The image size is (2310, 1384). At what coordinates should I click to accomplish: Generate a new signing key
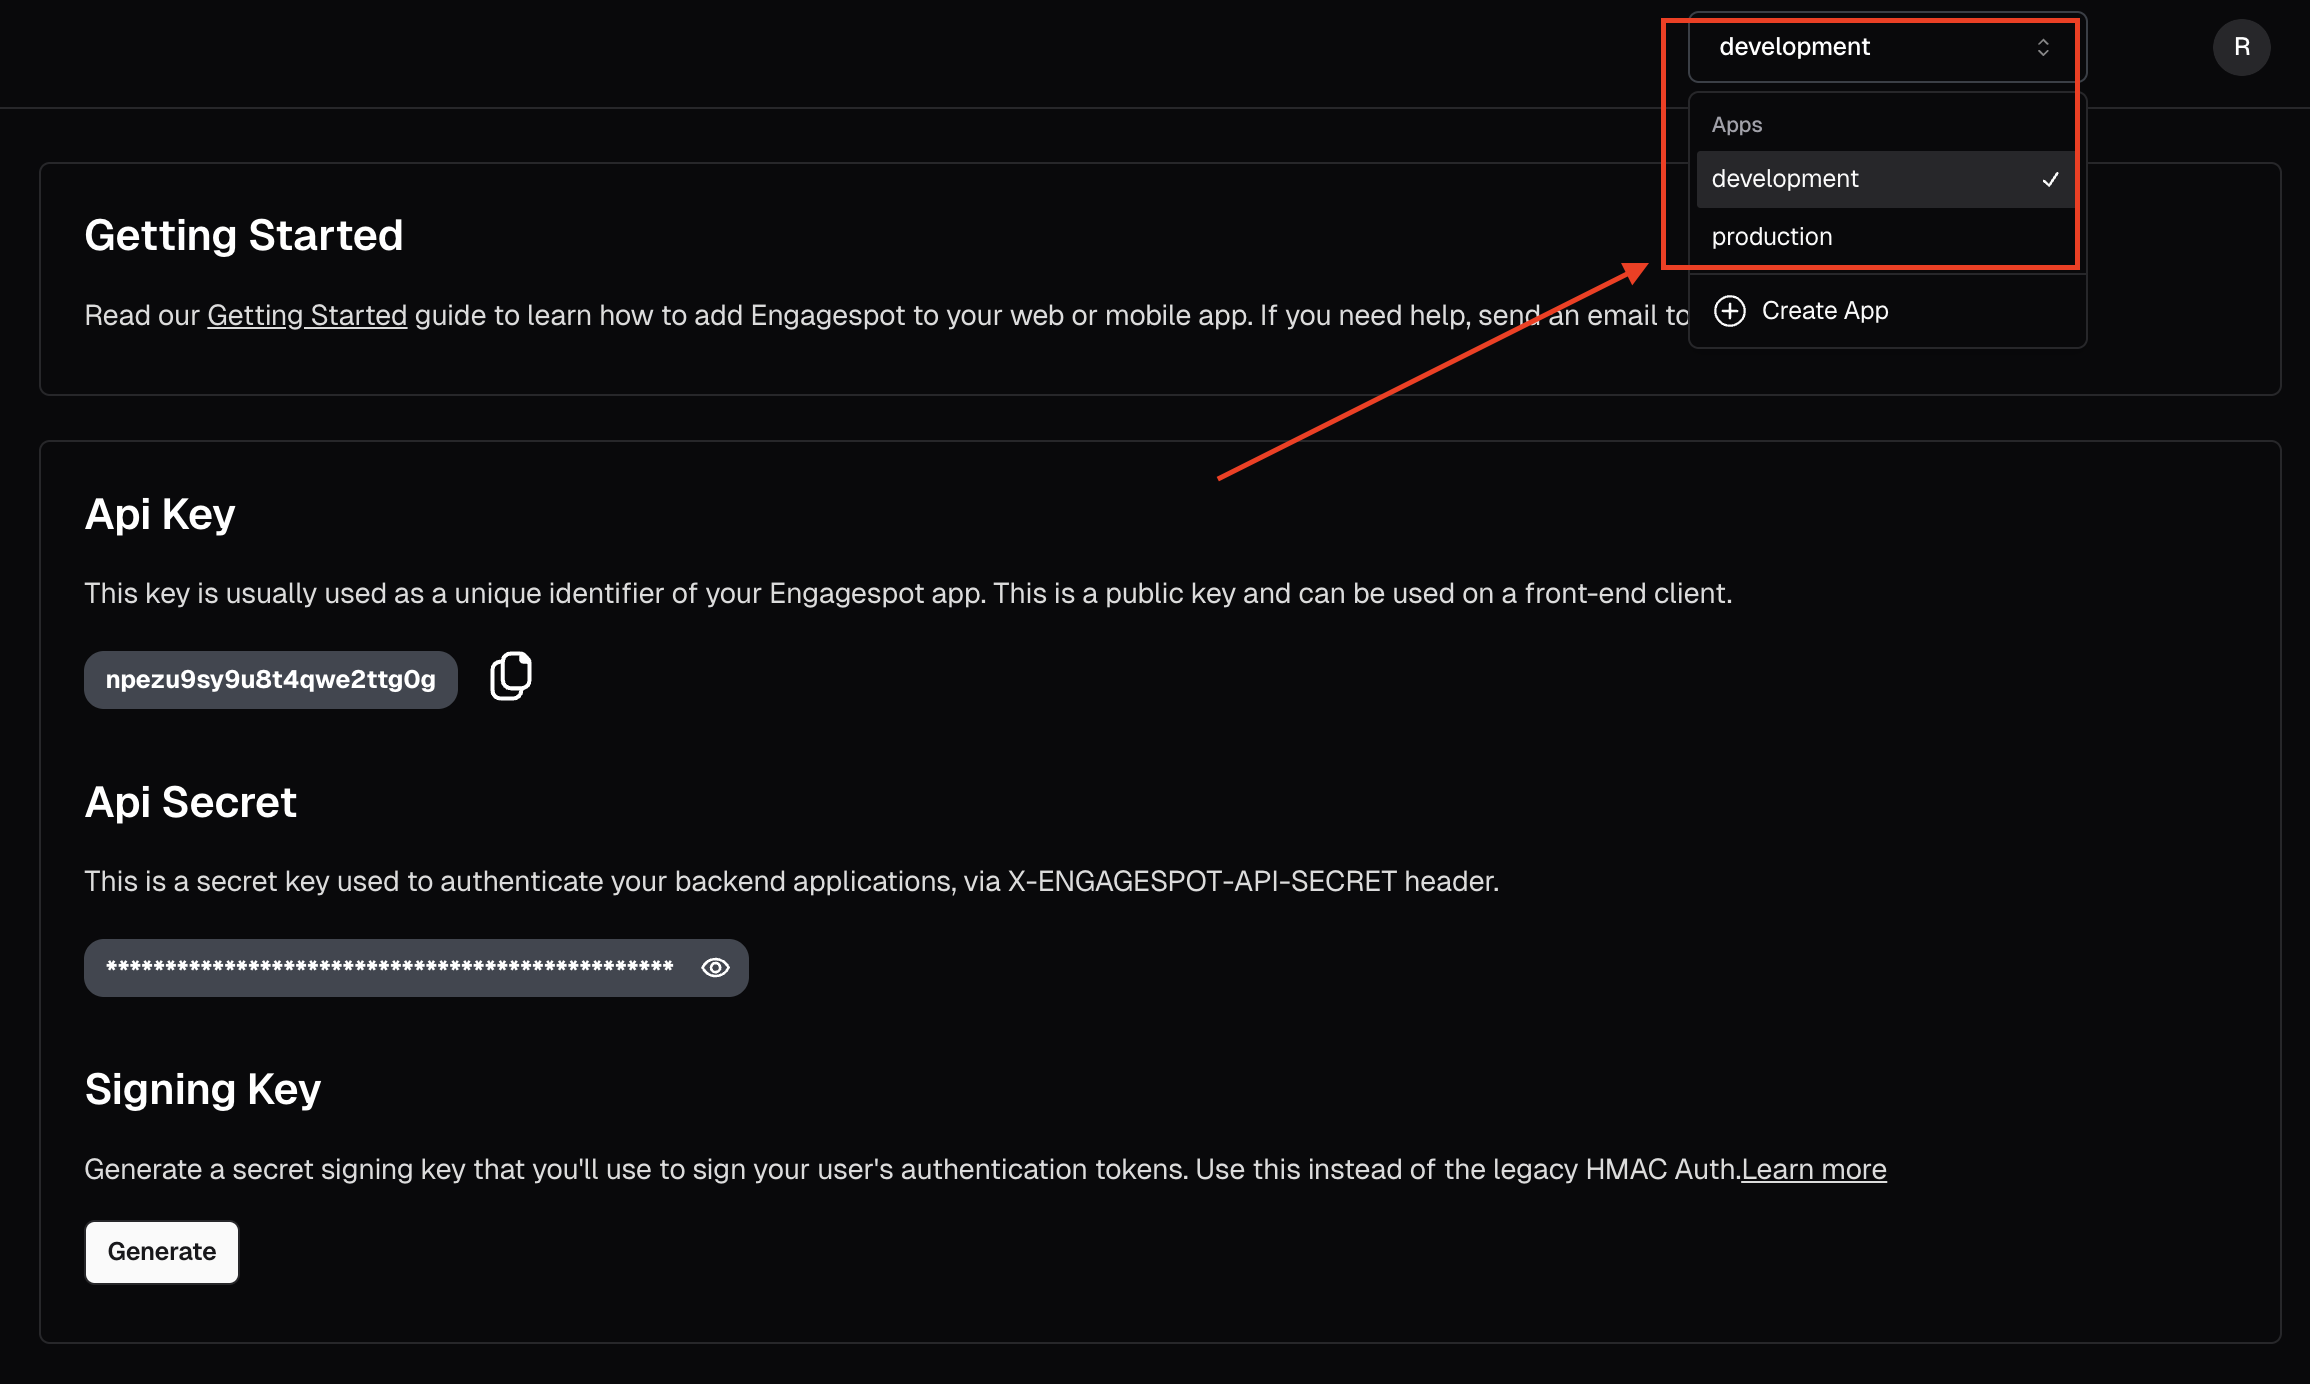(162, 1252)
